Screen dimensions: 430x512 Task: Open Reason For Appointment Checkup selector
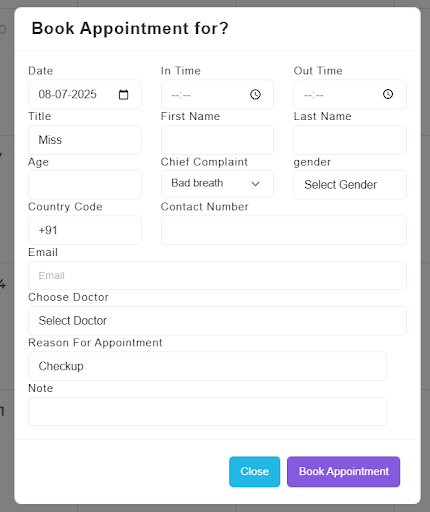point(208,366)
